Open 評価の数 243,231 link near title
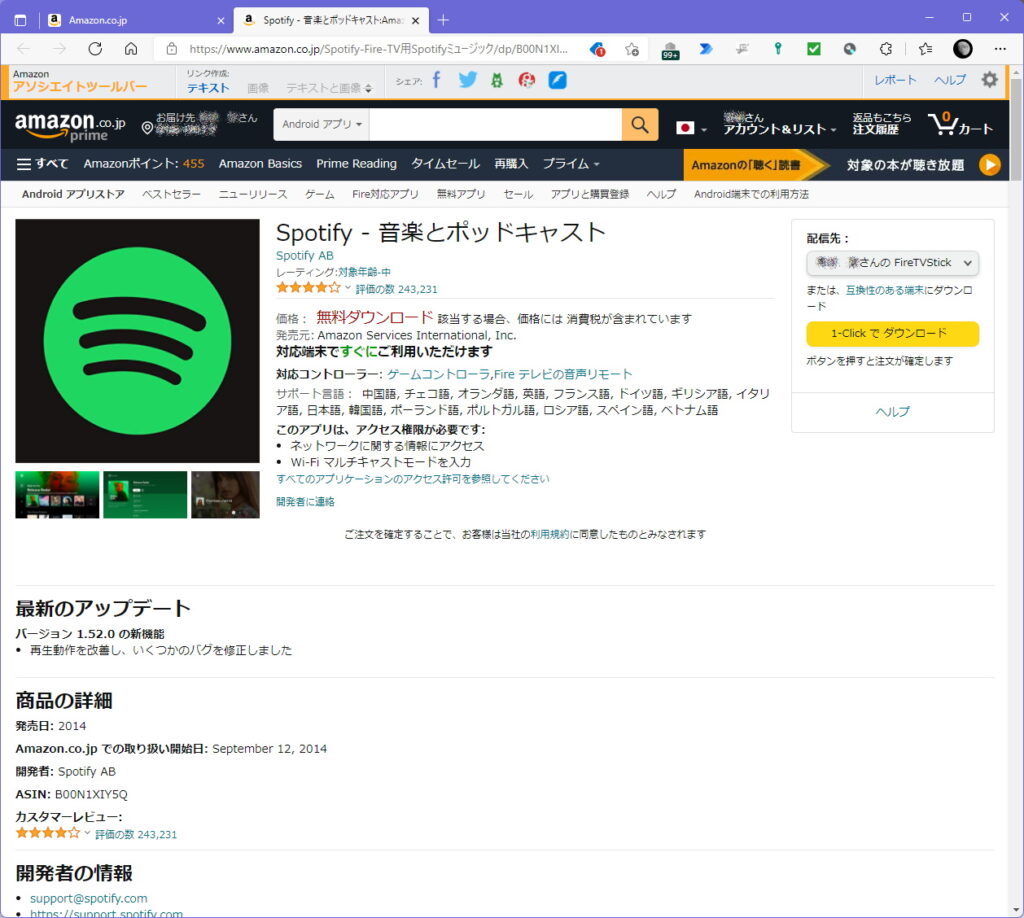 396,289
